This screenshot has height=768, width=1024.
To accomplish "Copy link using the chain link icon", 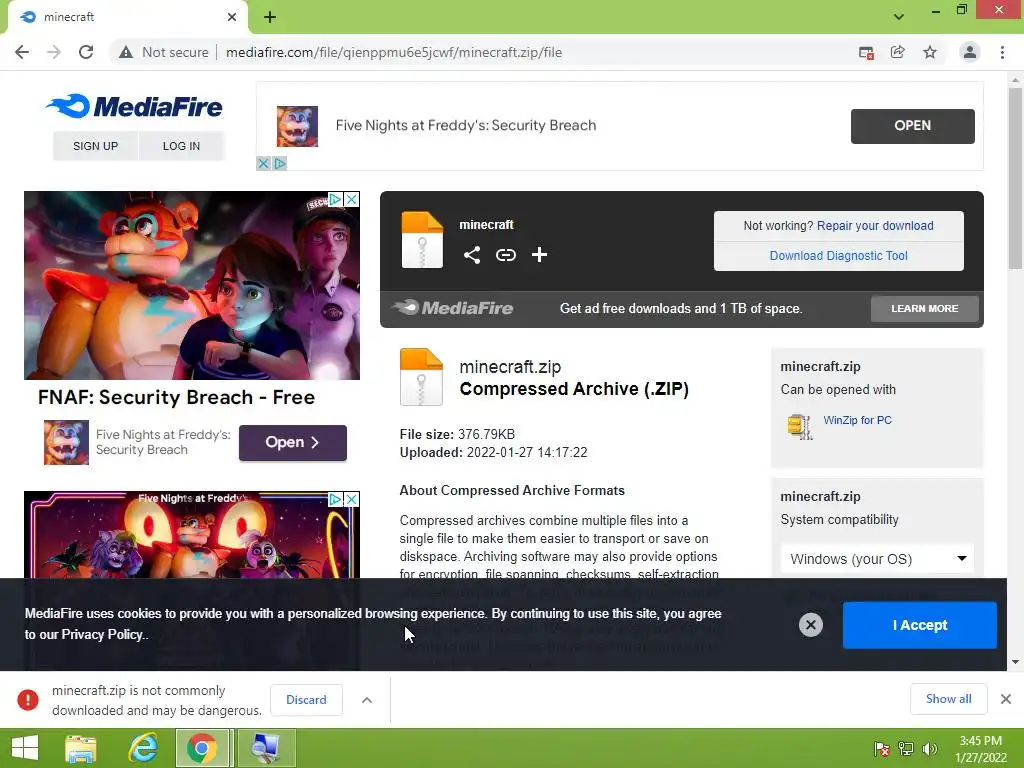I will pos(505,255).
